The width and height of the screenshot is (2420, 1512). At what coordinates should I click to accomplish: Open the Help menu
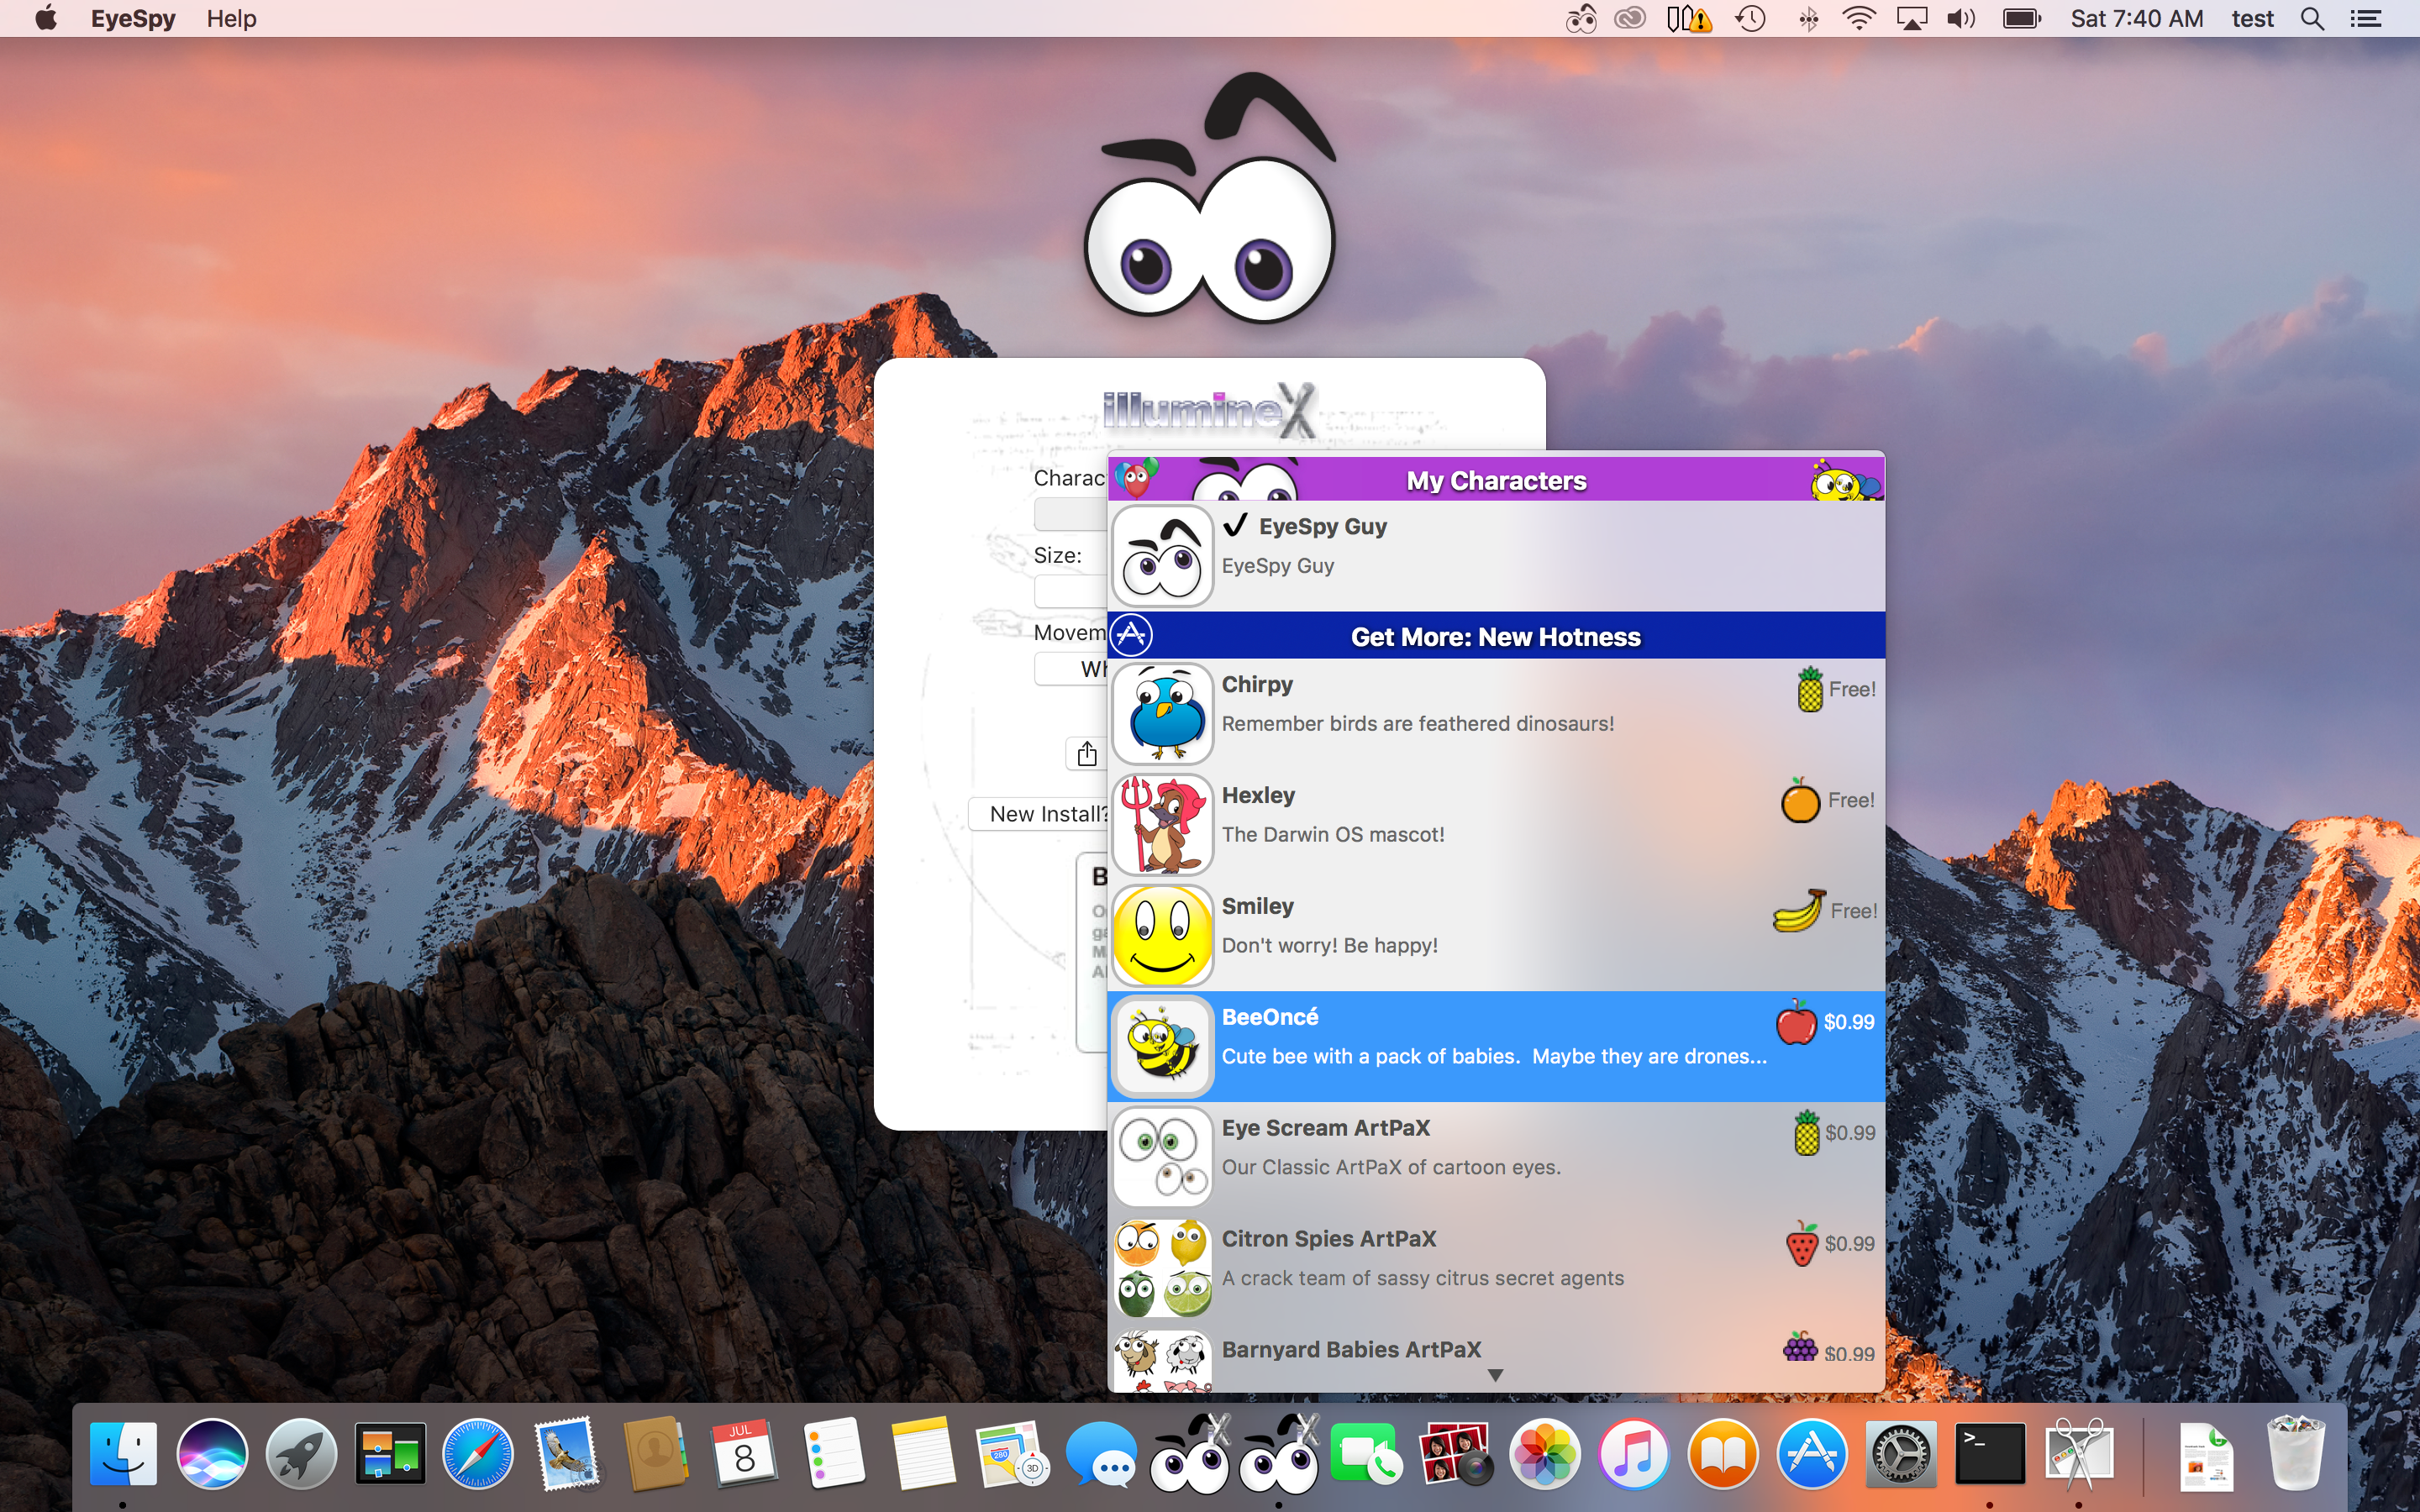tap(232, 19)
